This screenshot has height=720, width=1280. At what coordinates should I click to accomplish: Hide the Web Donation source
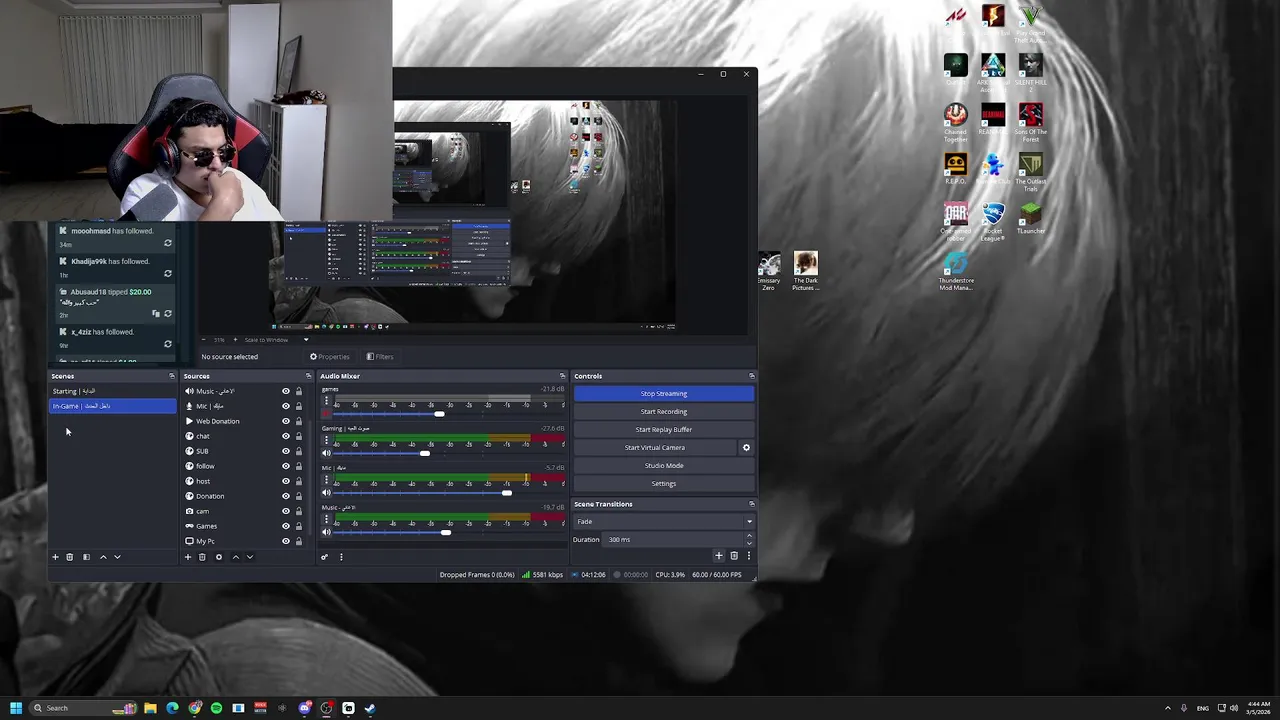(286, 421)
